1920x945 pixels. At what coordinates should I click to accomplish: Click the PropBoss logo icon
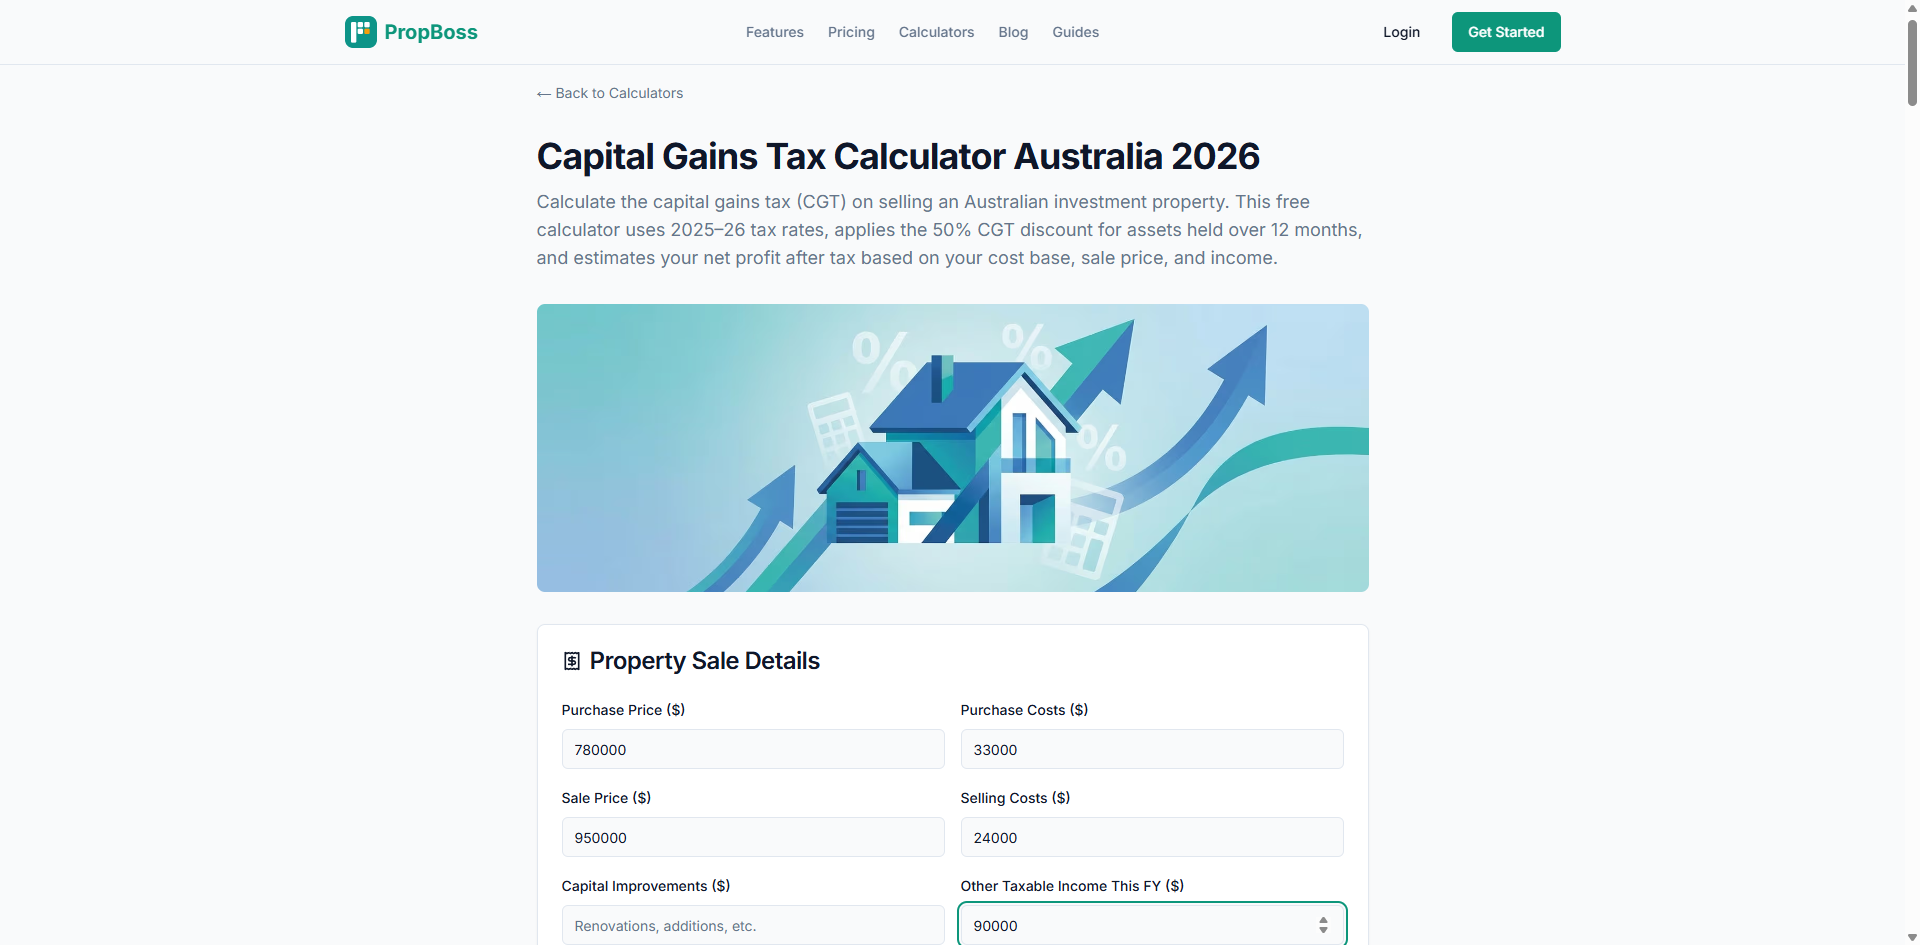click(x=360, y=32)
